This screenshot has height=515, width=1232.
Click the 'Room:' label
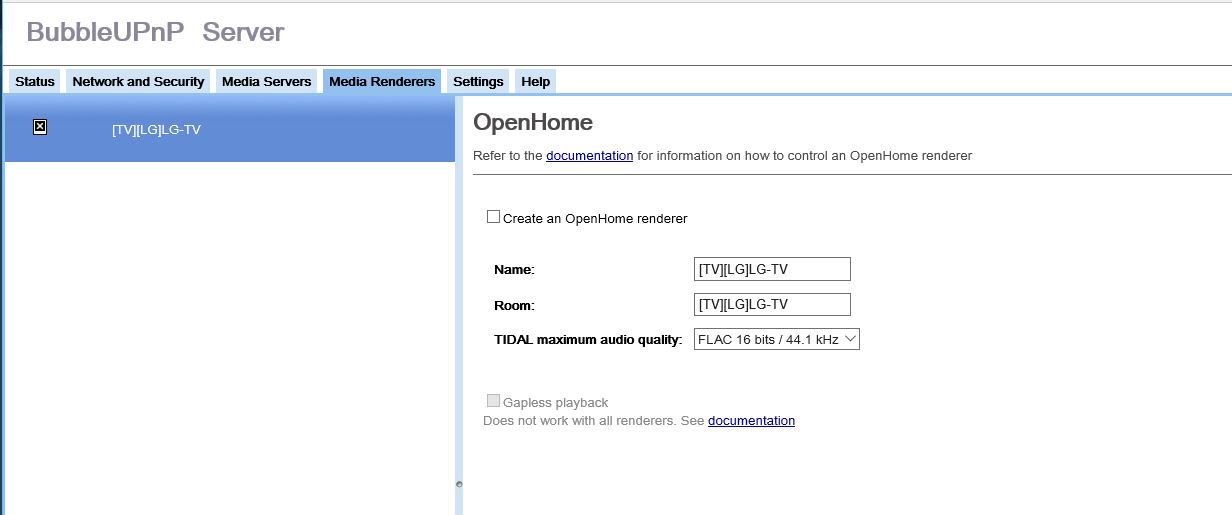click(x=514, y=305)
